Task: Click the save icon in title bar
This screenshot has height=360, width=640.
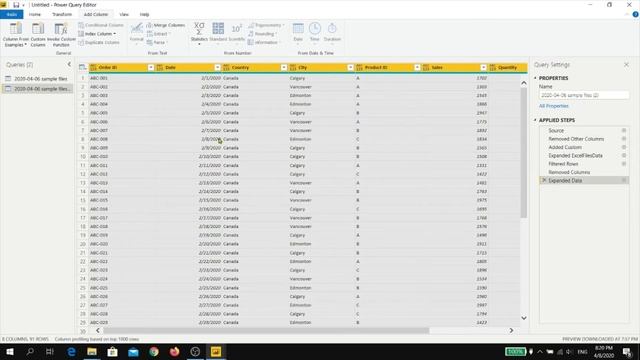Action: [x=16, y=5]
